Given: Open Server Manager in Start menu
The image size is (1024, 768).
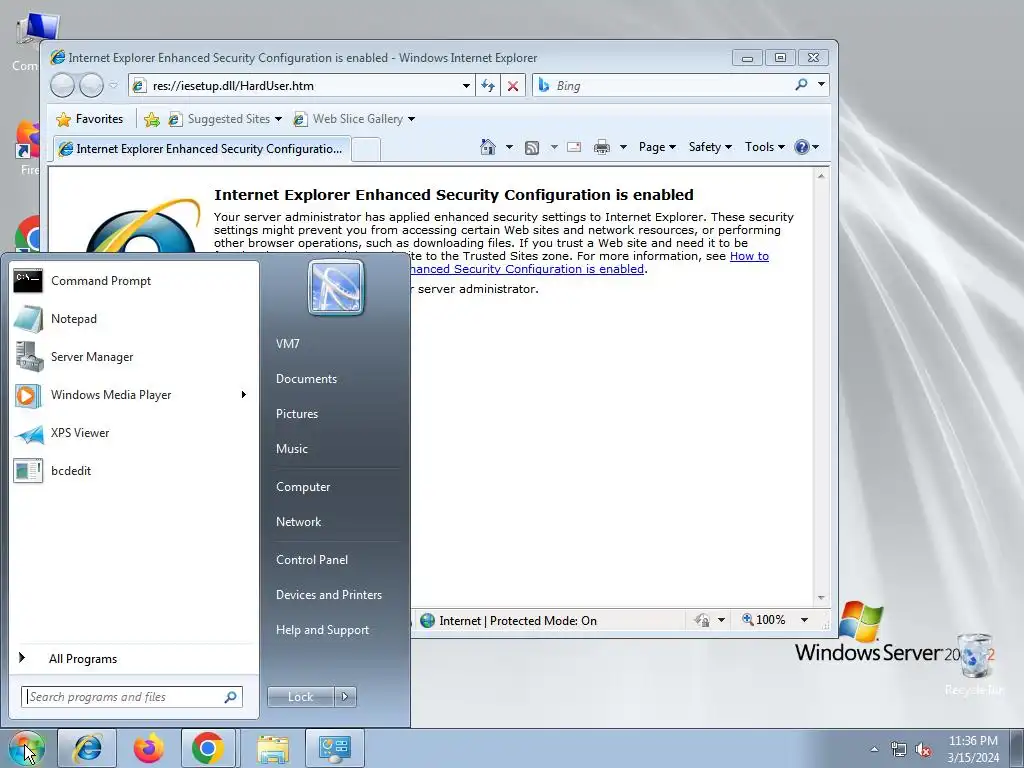Looking at the screenshot, I should [x=134, y=357].
